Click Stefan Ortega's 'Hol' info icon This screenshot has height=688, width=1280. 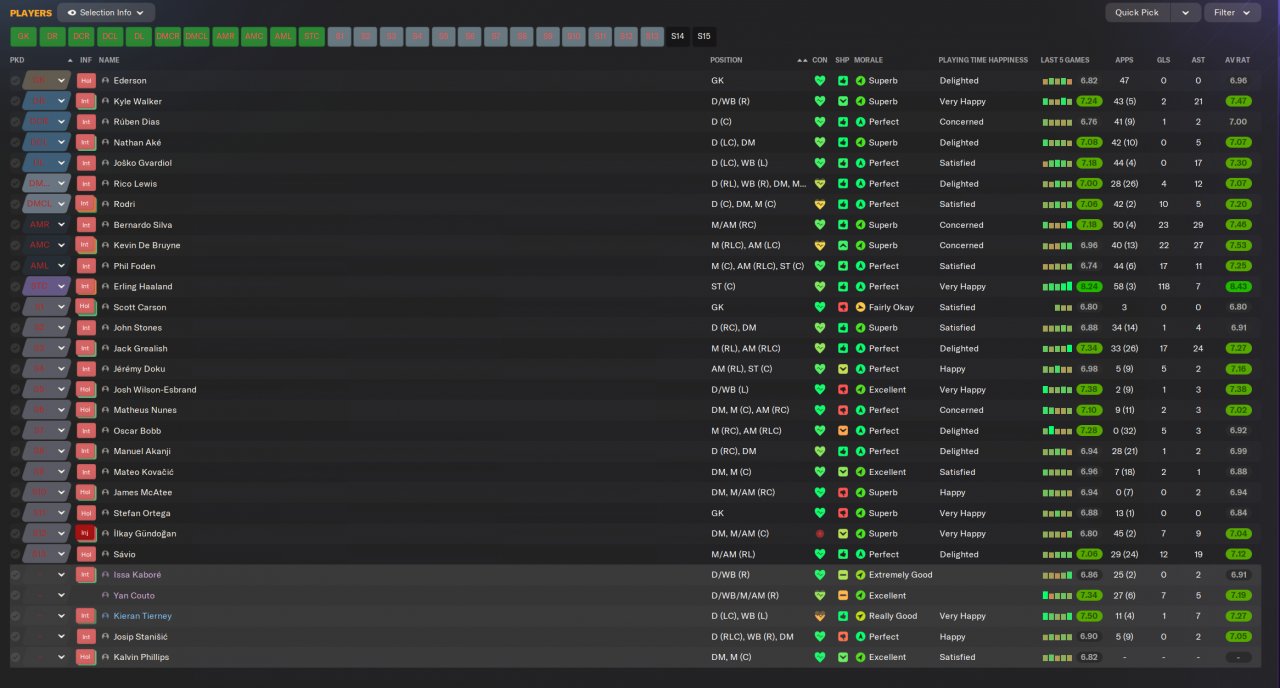coord(86,513)
